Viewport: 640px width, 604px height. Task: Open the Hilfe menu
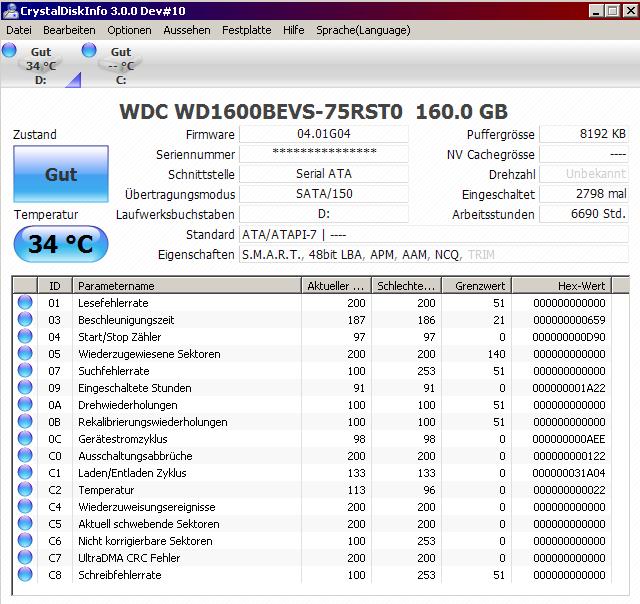(293, 30)
